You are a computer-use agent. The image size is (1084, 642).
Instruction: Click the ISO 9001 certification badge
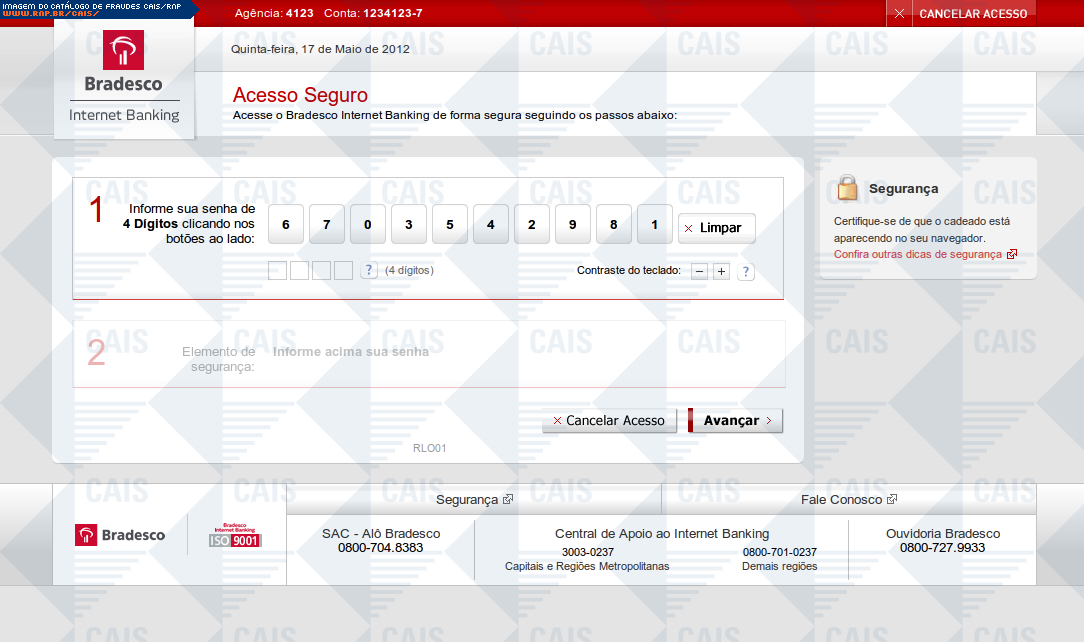pyautogui.click(x=234, y=535)
